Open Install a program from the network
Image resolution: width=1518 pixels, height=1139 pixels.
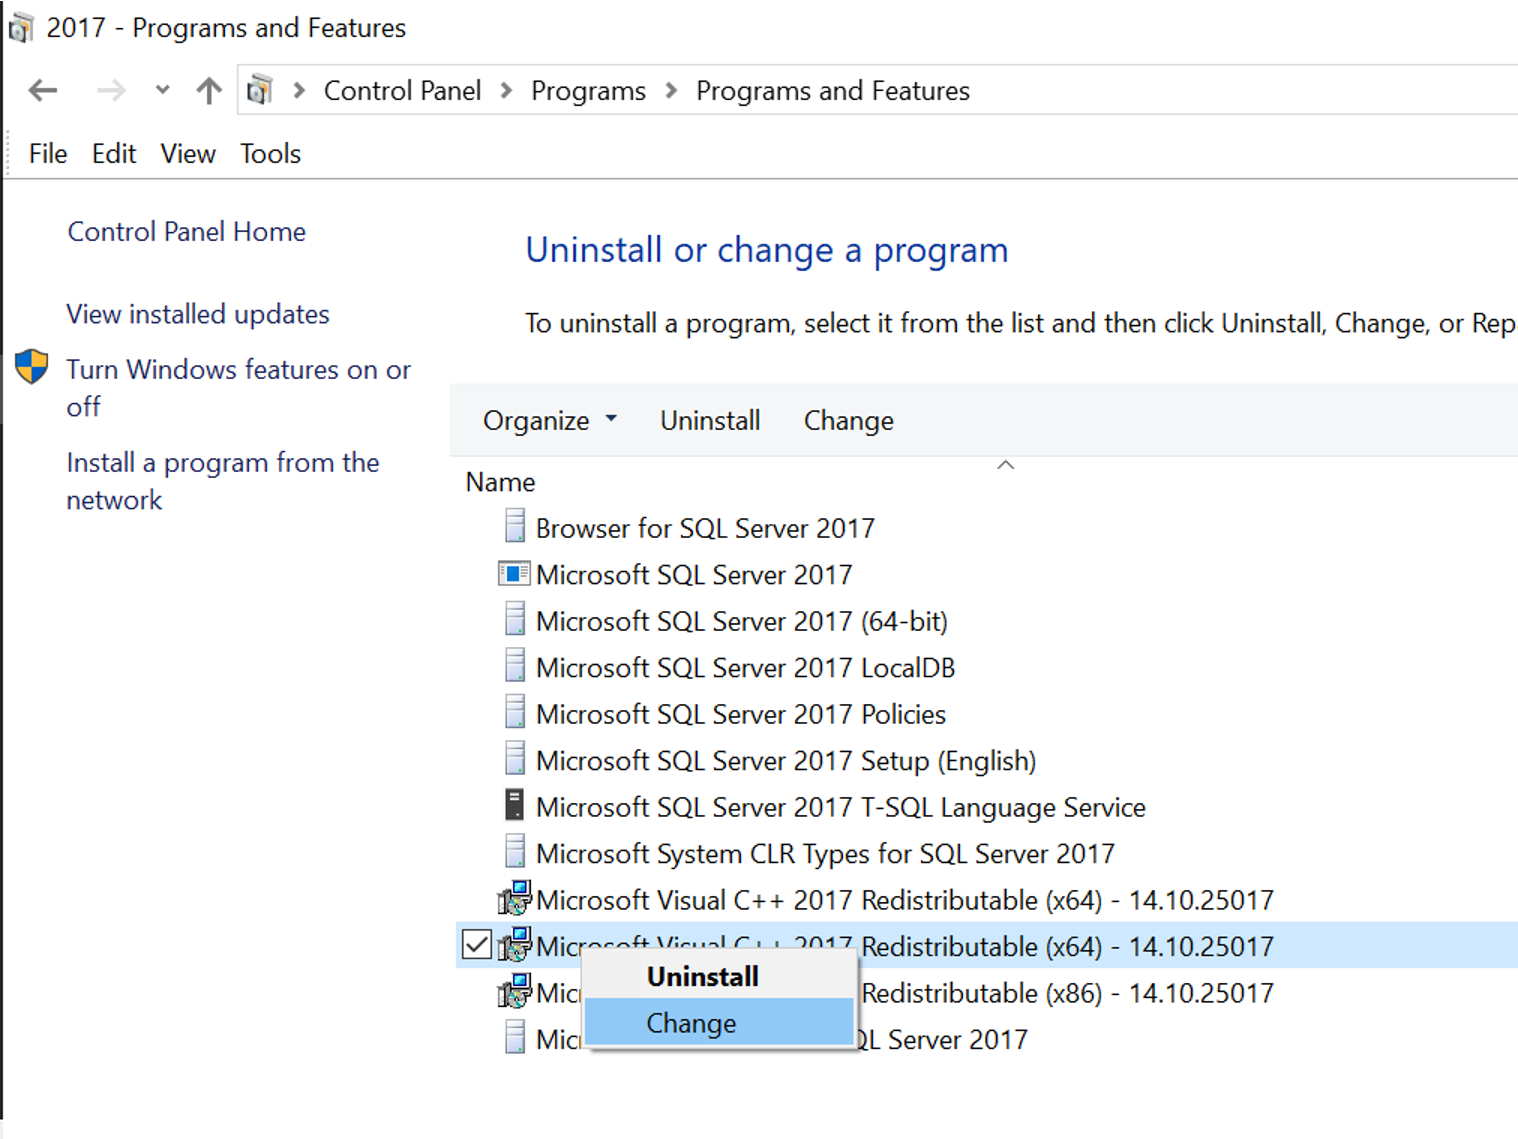(222, 481)
